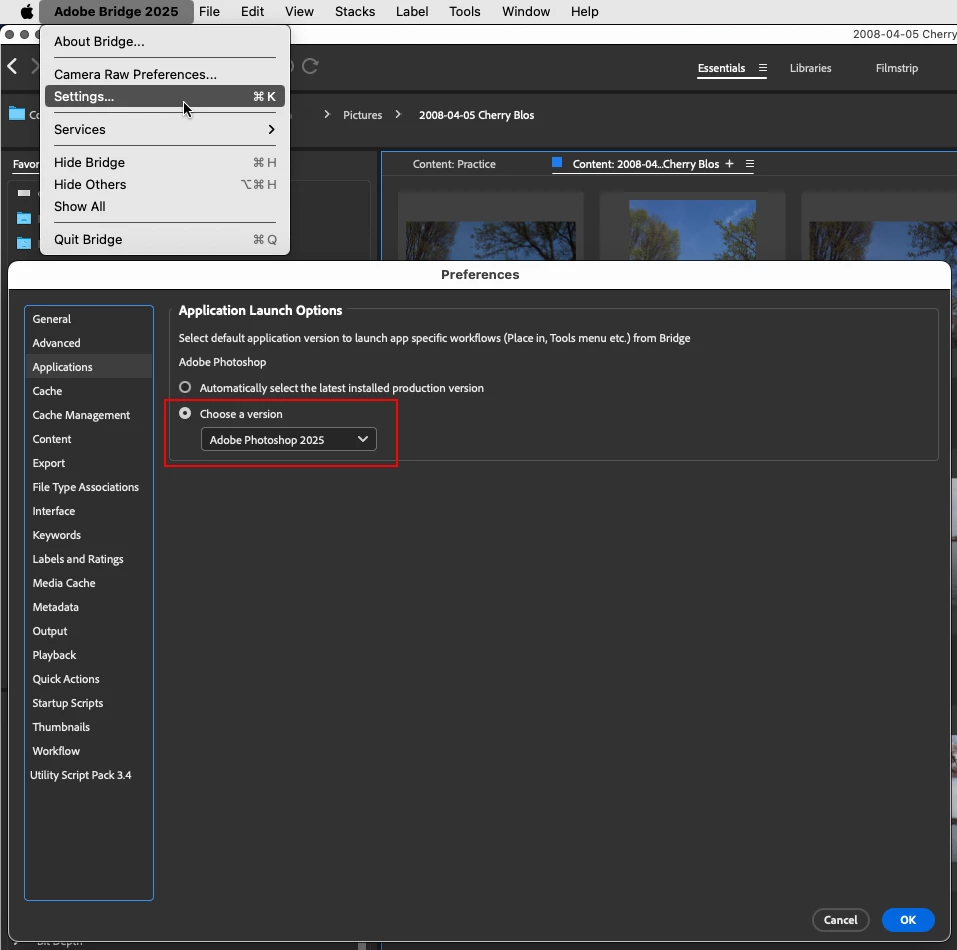This screenshot has width=957, height=950.
Task: Select Workflow preferences category
Action: point(89,750)
